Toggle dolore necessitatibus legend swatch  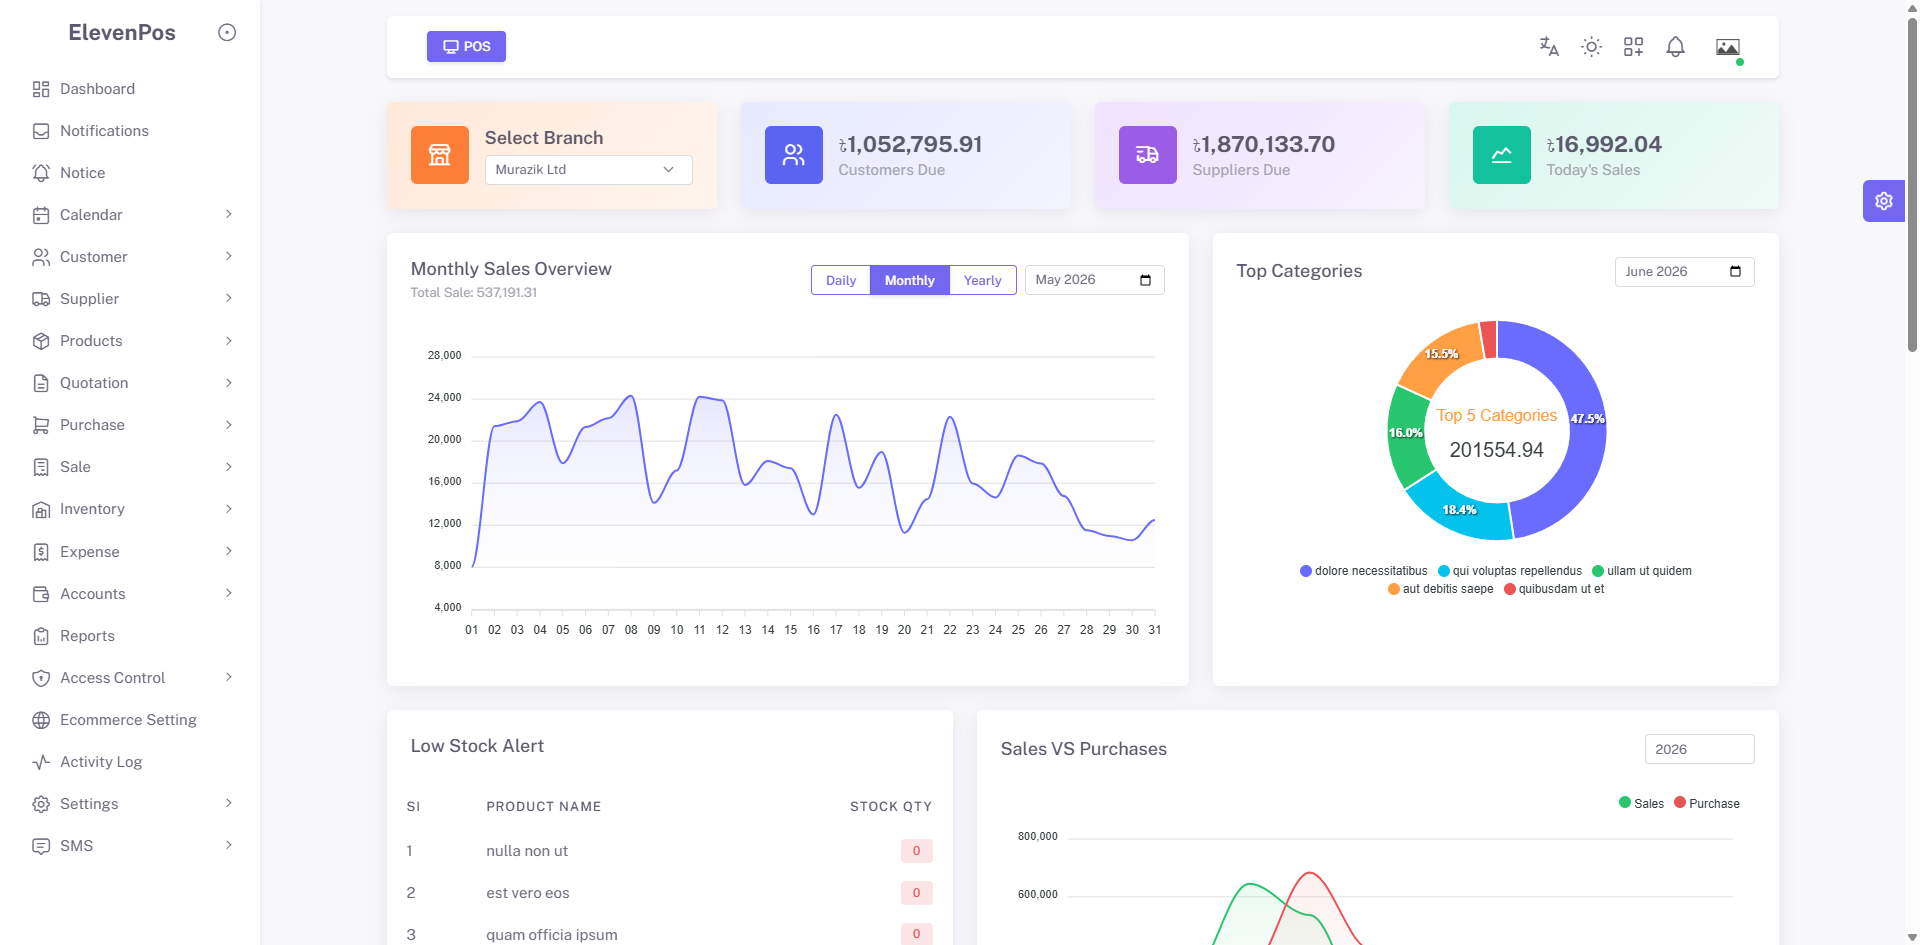point(1305,571)
